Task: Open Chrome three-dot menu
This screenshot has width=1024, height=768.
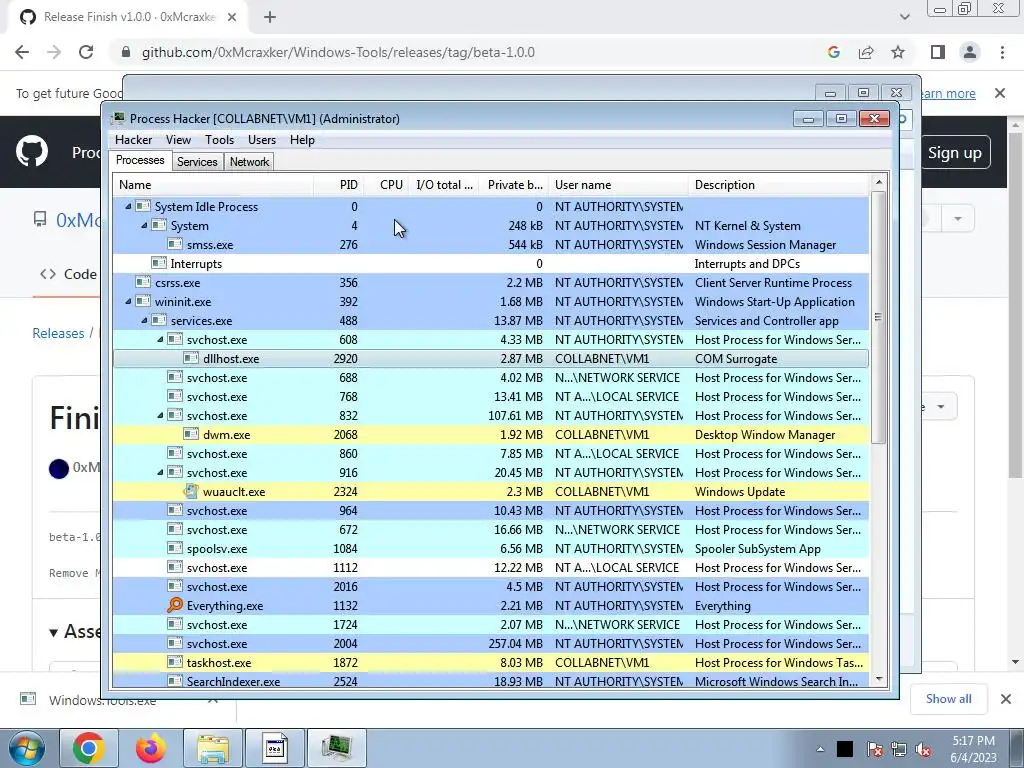Action: [1002, 52]
